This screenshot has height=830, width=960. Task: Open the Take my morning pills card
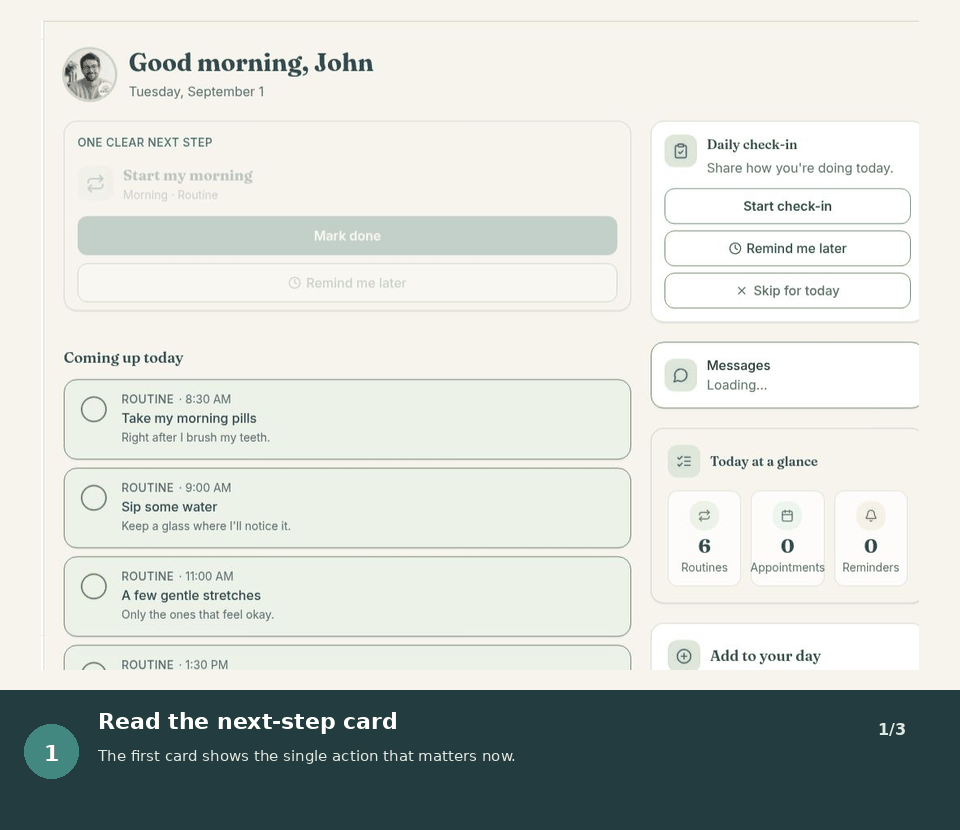(347, 419)
